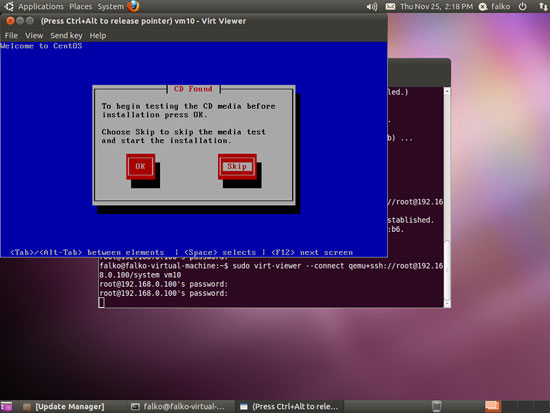Open the trash icon in the bottom panel
This screenshot has width=550, height=413.
coord(436,406)
